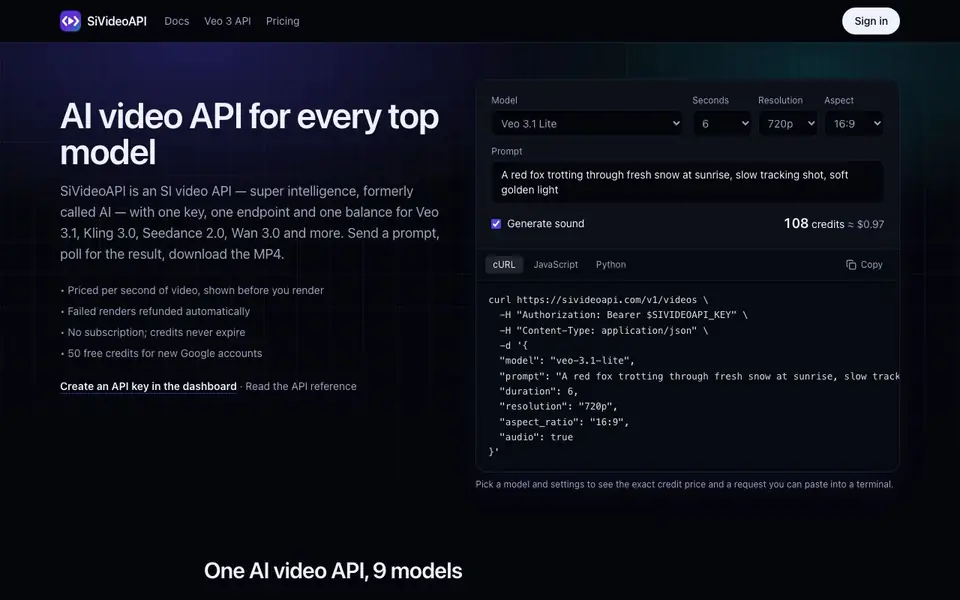Viewport: 960px width, 600px height.
Task: Open Docs in the navigation bar
Action: click(176, 21)
